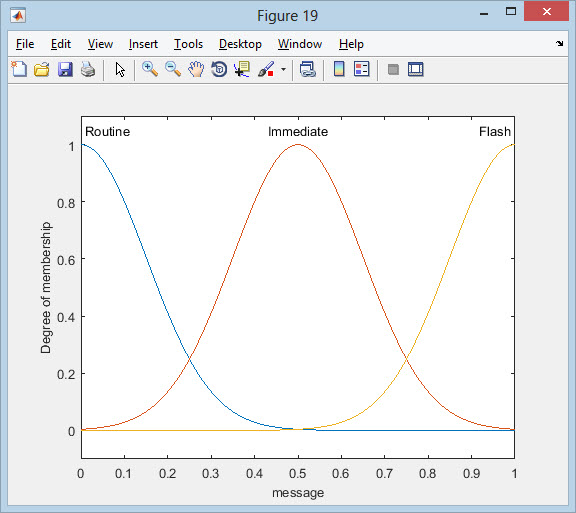Screen dimensions: 576x513
Task: Open the Tools menu
Action: 188,44
